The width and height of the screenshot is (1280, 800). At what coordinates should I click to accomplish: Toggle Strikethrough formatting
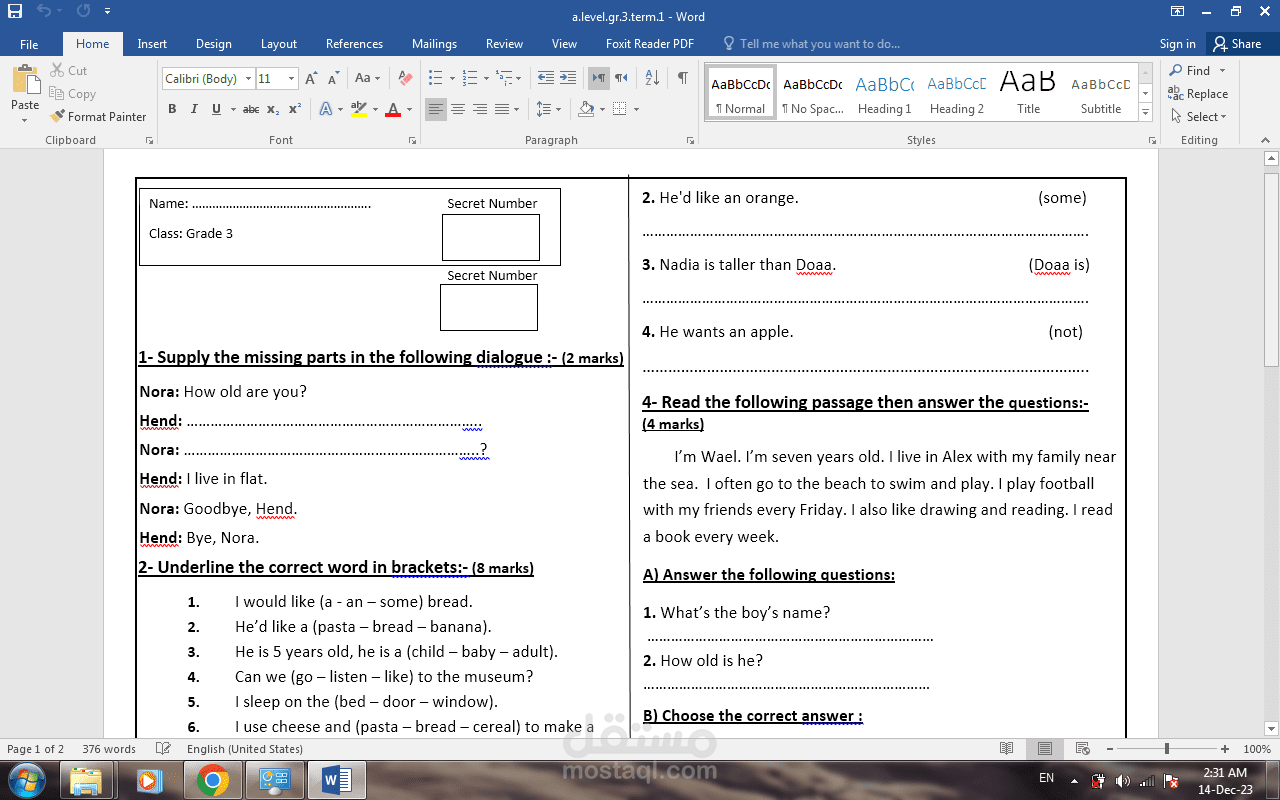click(x=251, y=109)
